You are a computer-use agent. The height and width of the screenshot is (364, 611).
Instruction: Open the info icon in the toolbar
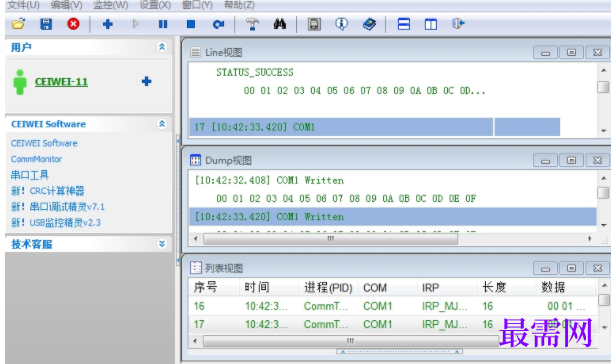[341, 24]
